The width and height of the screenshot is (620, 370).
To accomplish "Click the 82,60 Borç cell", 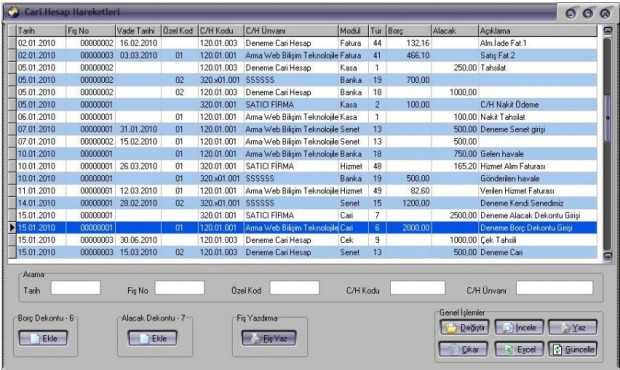I will coord(408,191).
